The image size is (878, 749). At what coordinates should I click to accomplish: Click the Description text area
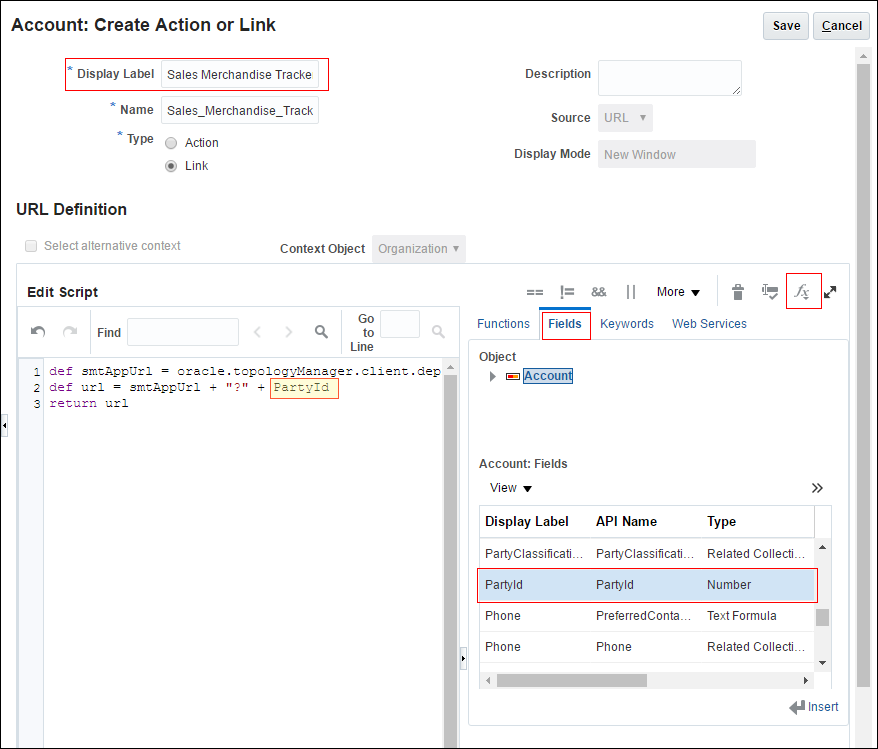670,78
